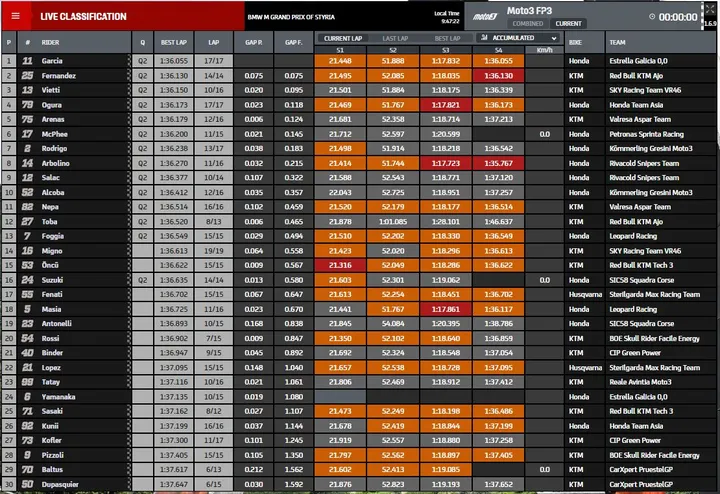Switch to COMBINED classification view

[528, 23]
